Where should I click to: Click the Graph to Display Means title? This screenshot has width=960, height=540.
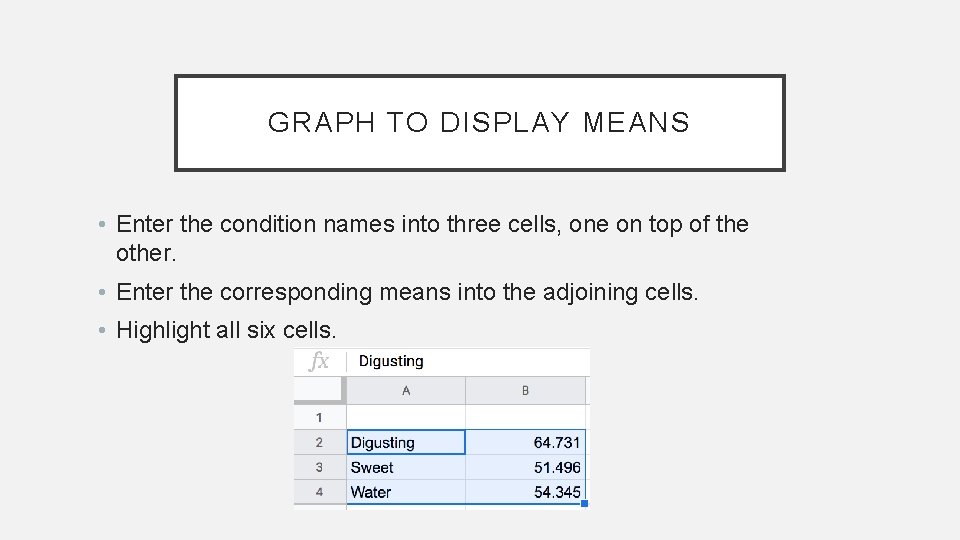click(479, 123)
